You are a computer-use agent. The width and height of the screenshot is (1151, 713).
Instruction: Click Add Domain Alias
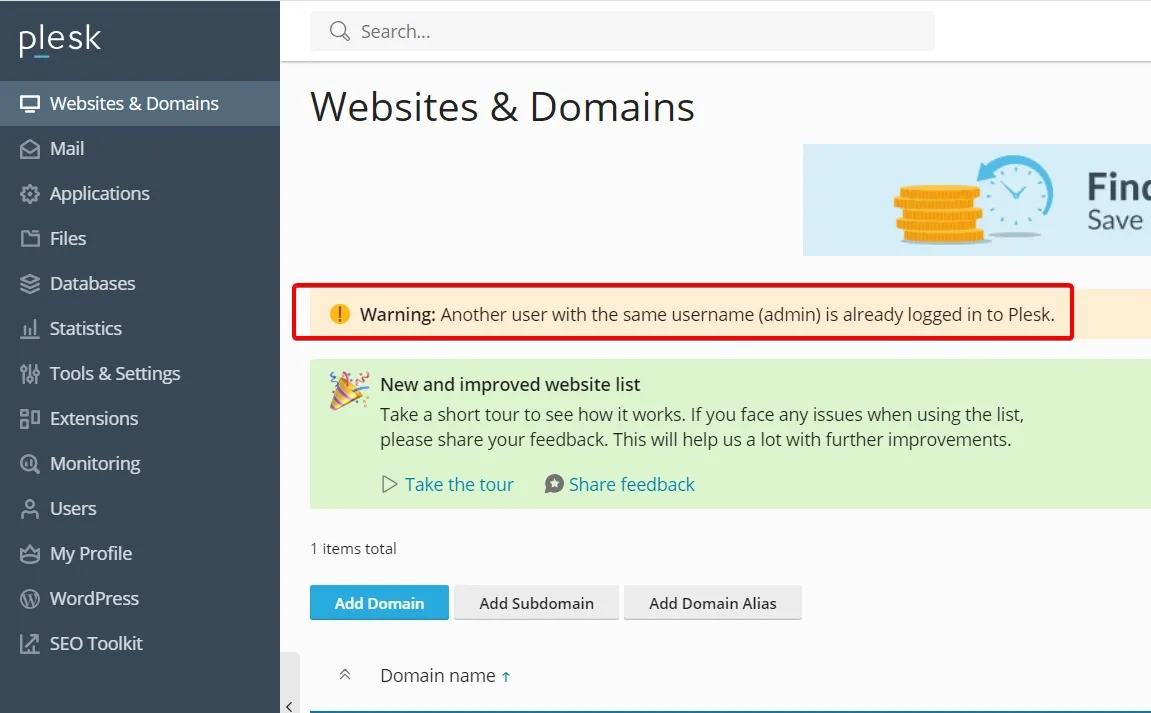coord(713,603)
